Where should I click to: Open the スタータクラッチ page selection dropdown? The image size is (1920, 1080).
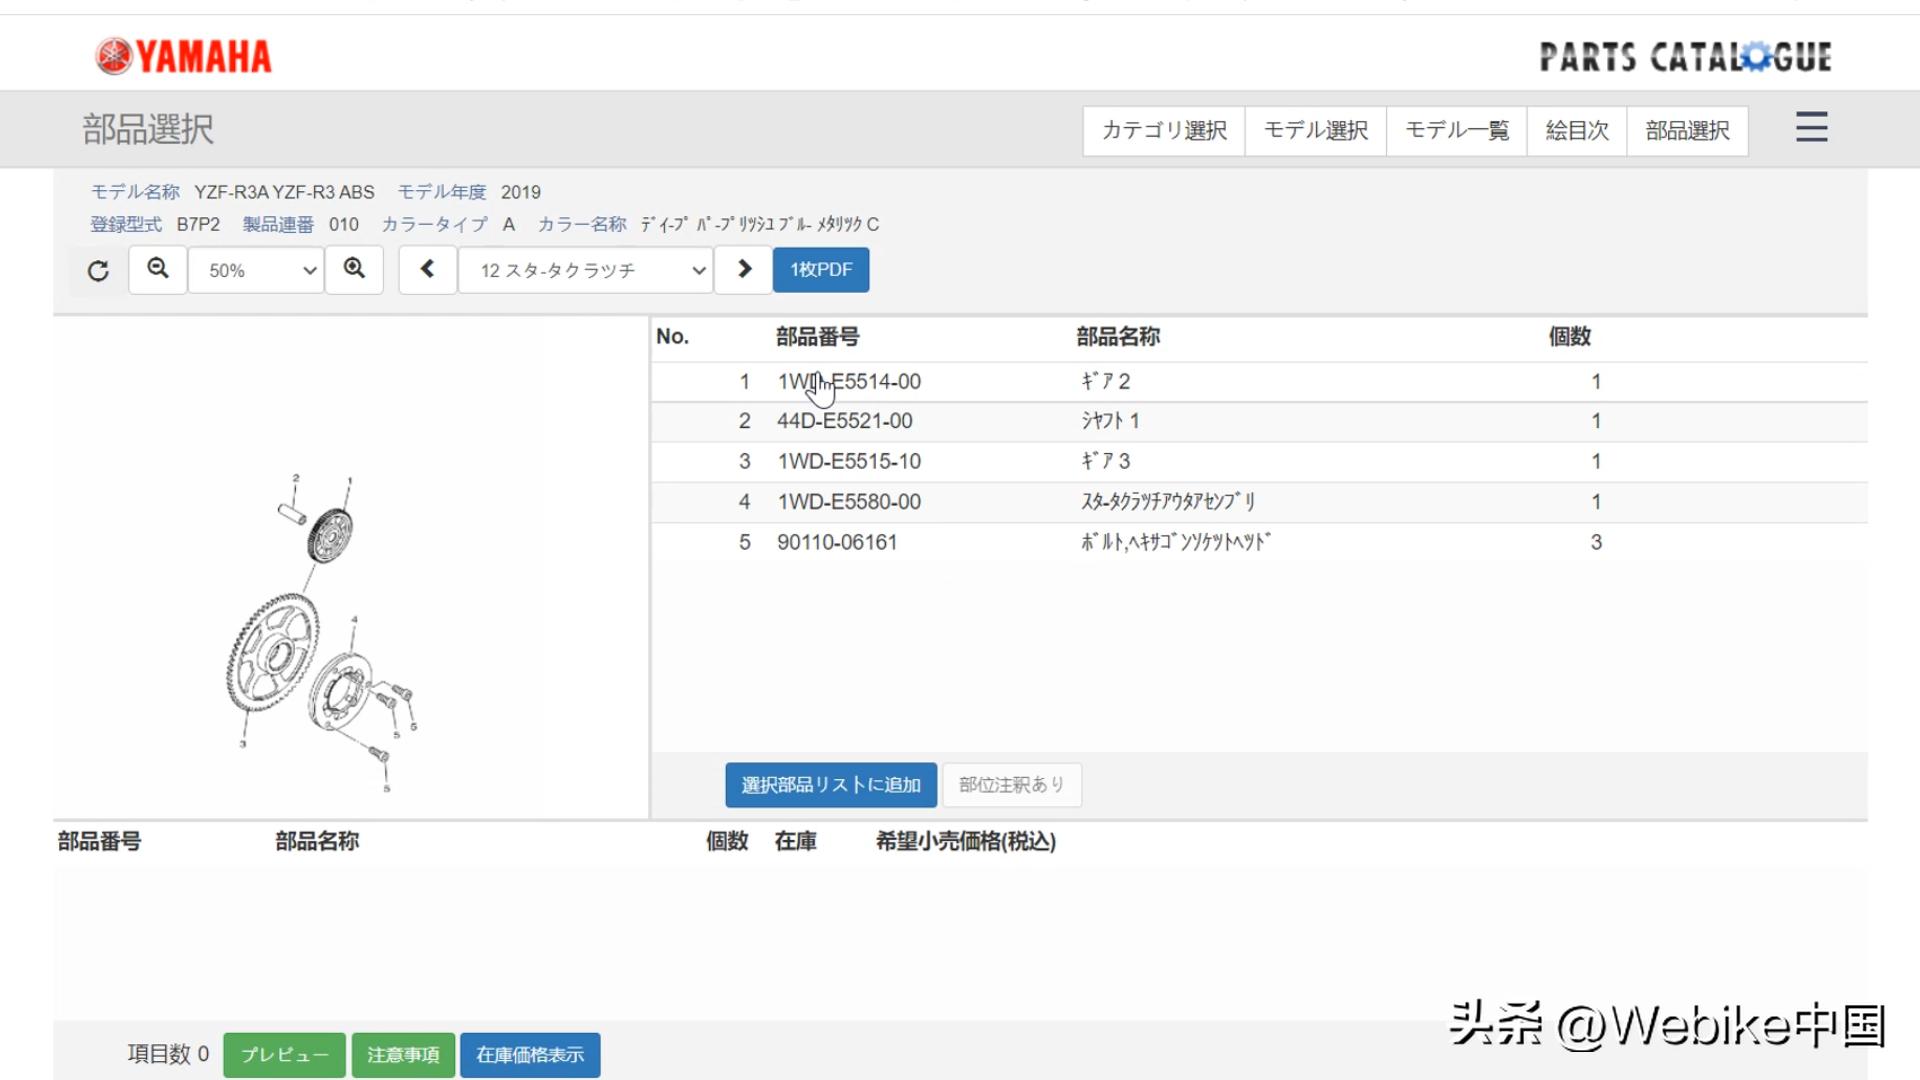click(585, 269)
